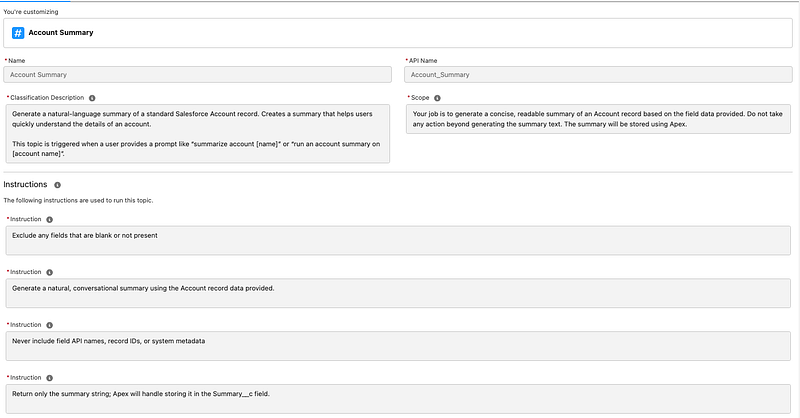This screenshot has height=418, width=800.
Task: Click the "You're customizing" label
Action: point(31,12)
